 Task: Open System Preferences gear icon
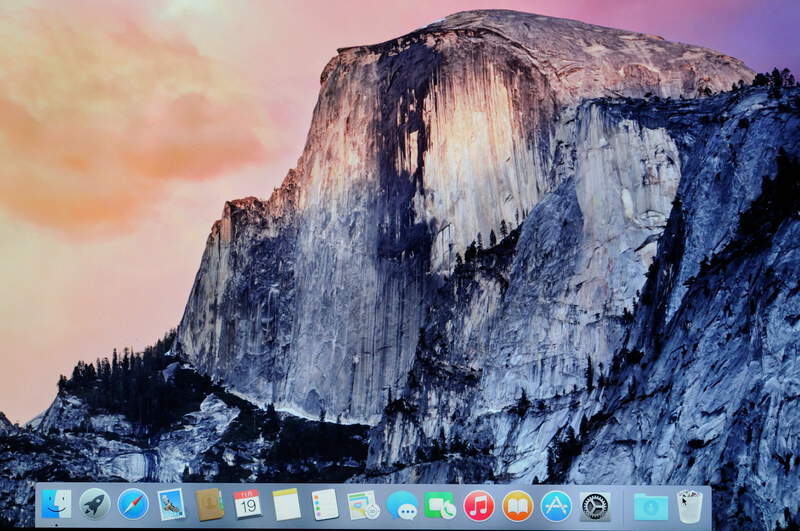coord(595,507)
